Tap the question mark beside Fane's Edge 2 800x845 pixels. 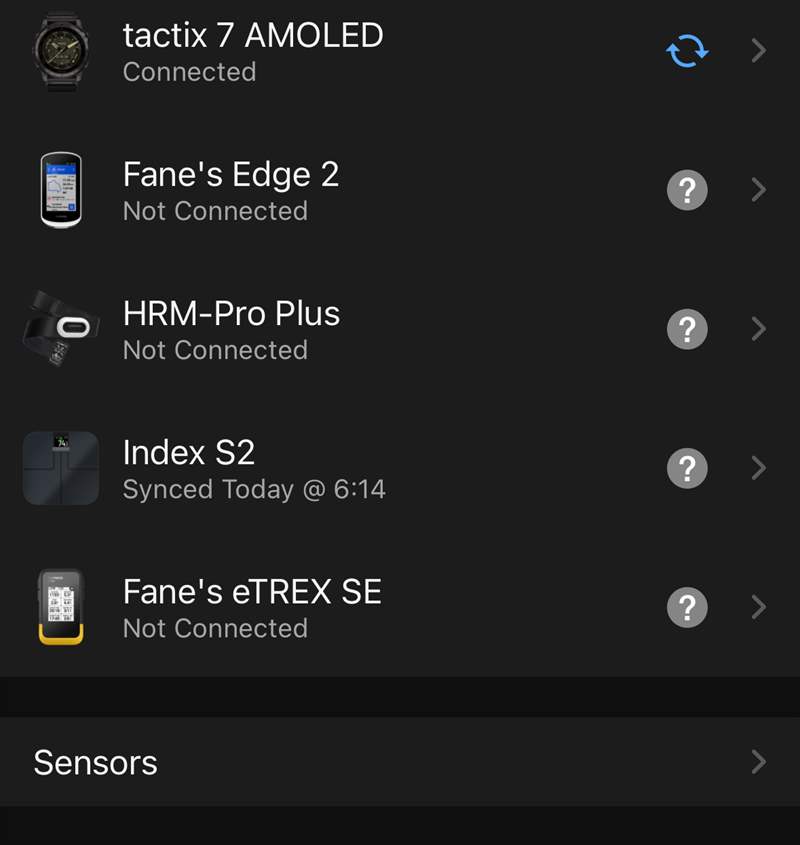point(687,190)
